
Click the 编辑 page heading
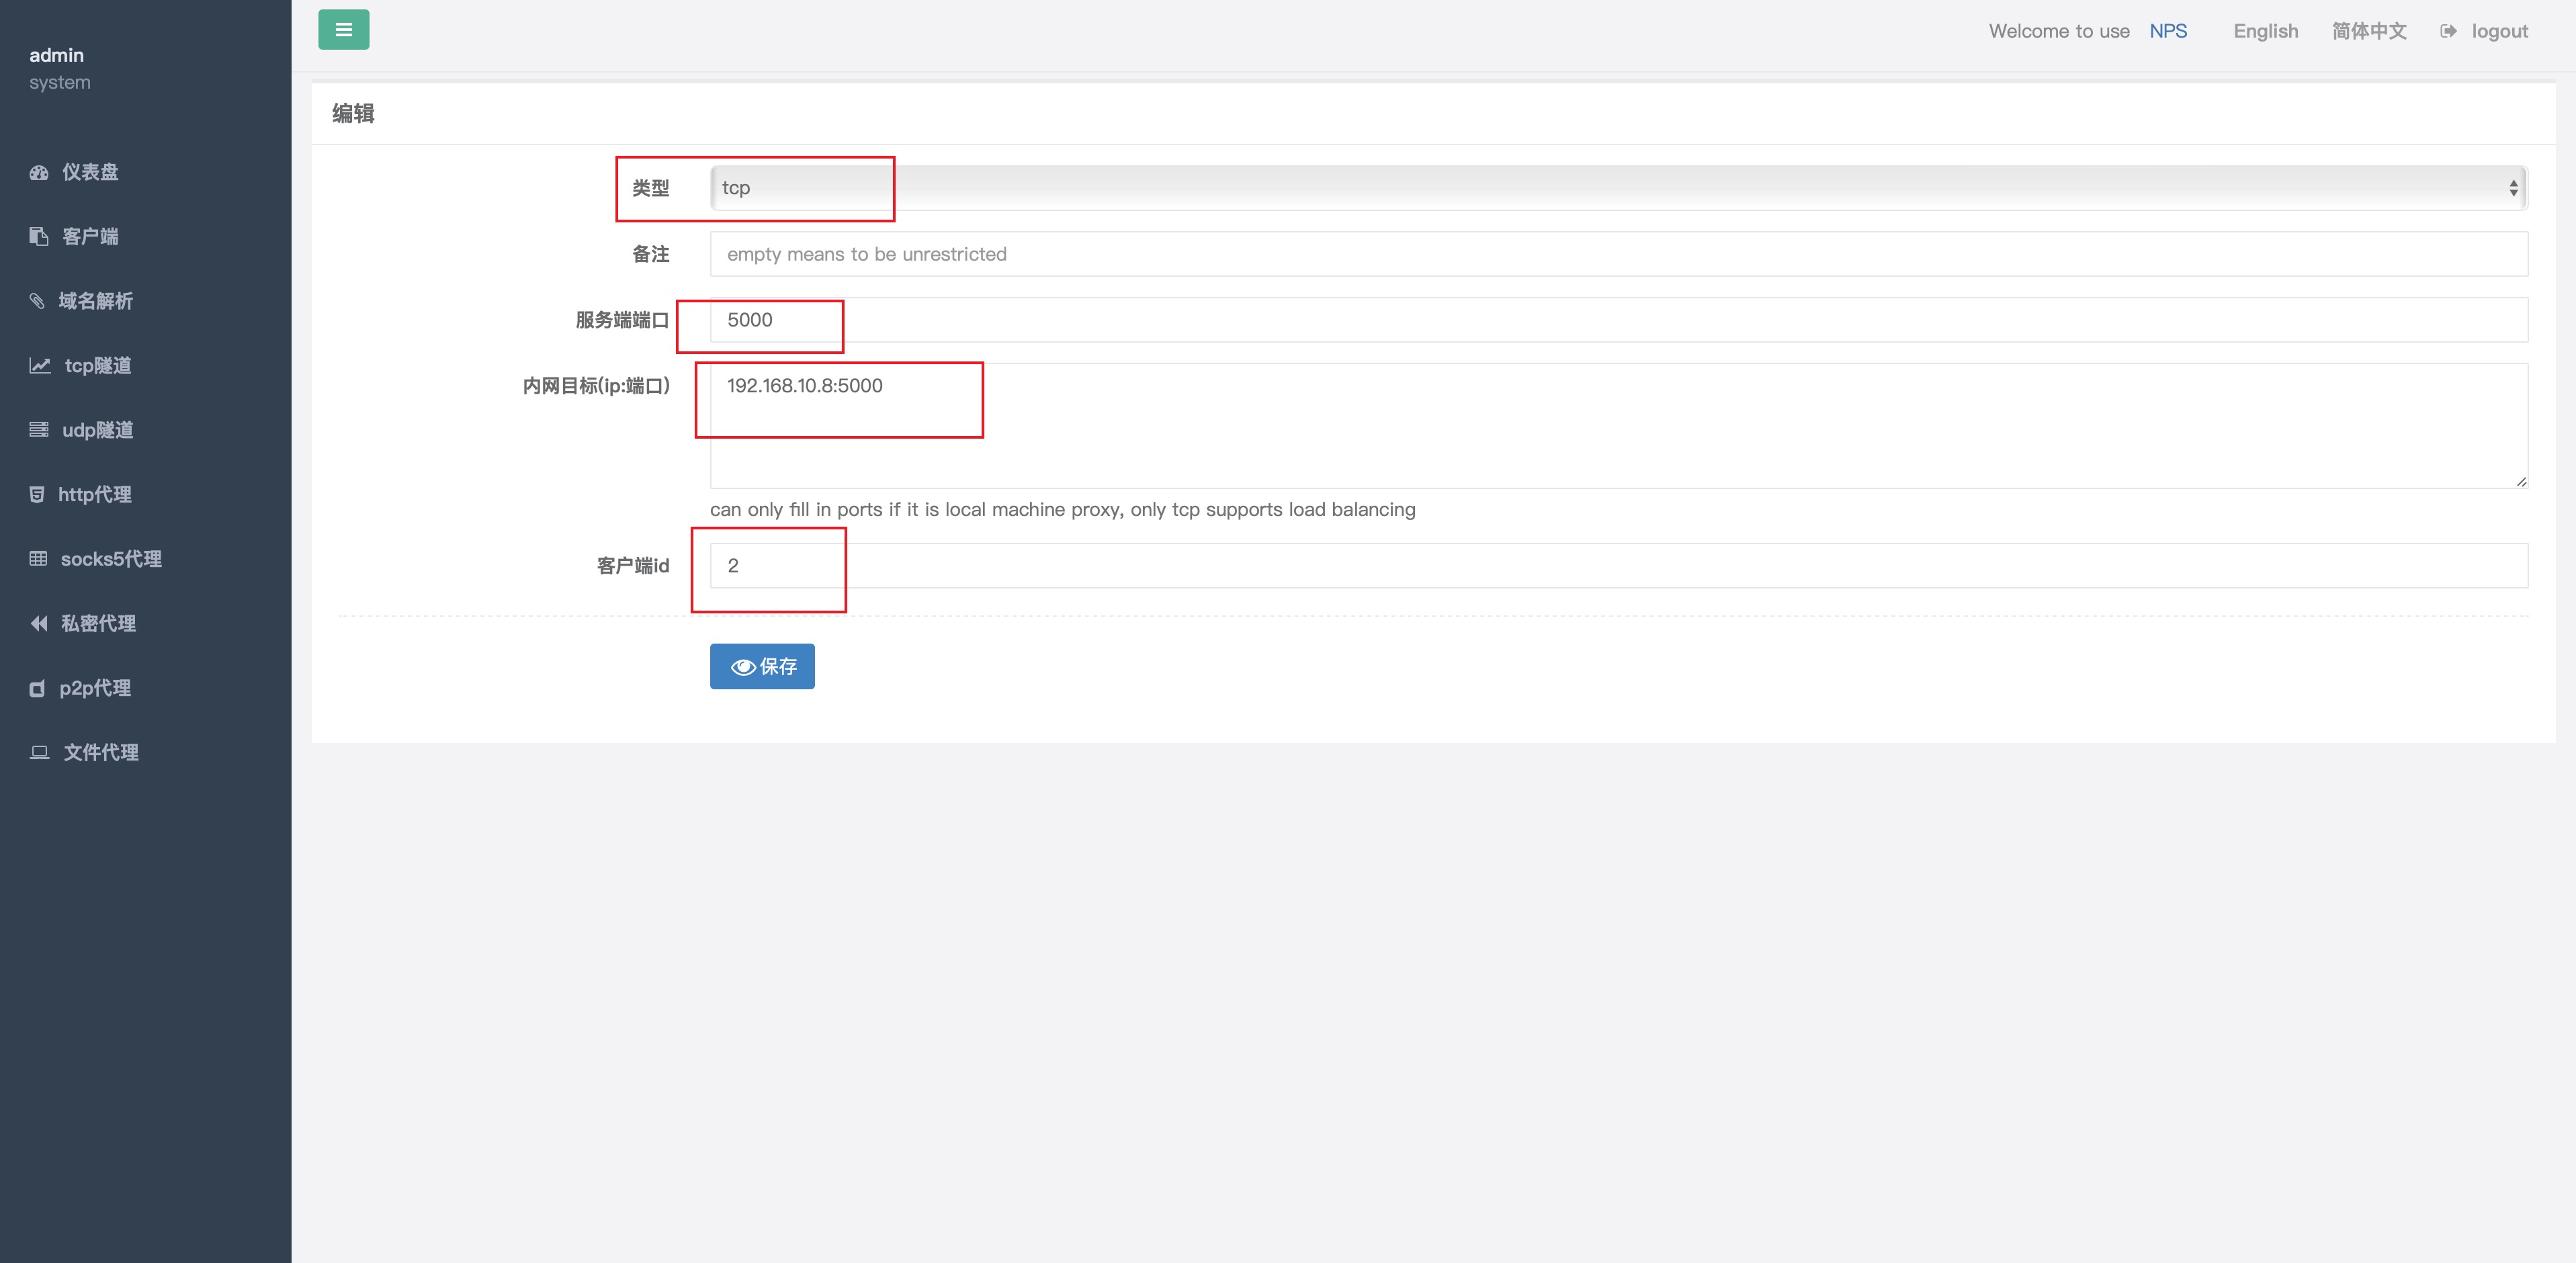point(353,114)
